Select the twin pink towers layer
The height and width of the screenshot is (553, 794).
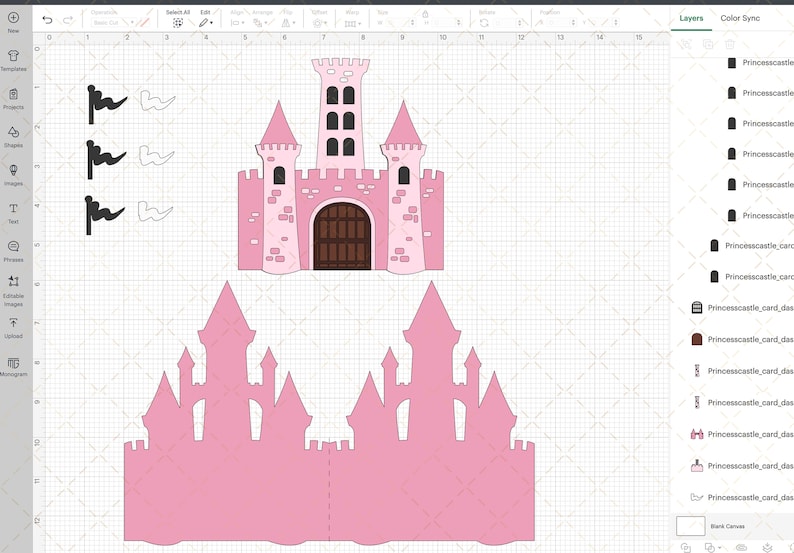[742, 434]
